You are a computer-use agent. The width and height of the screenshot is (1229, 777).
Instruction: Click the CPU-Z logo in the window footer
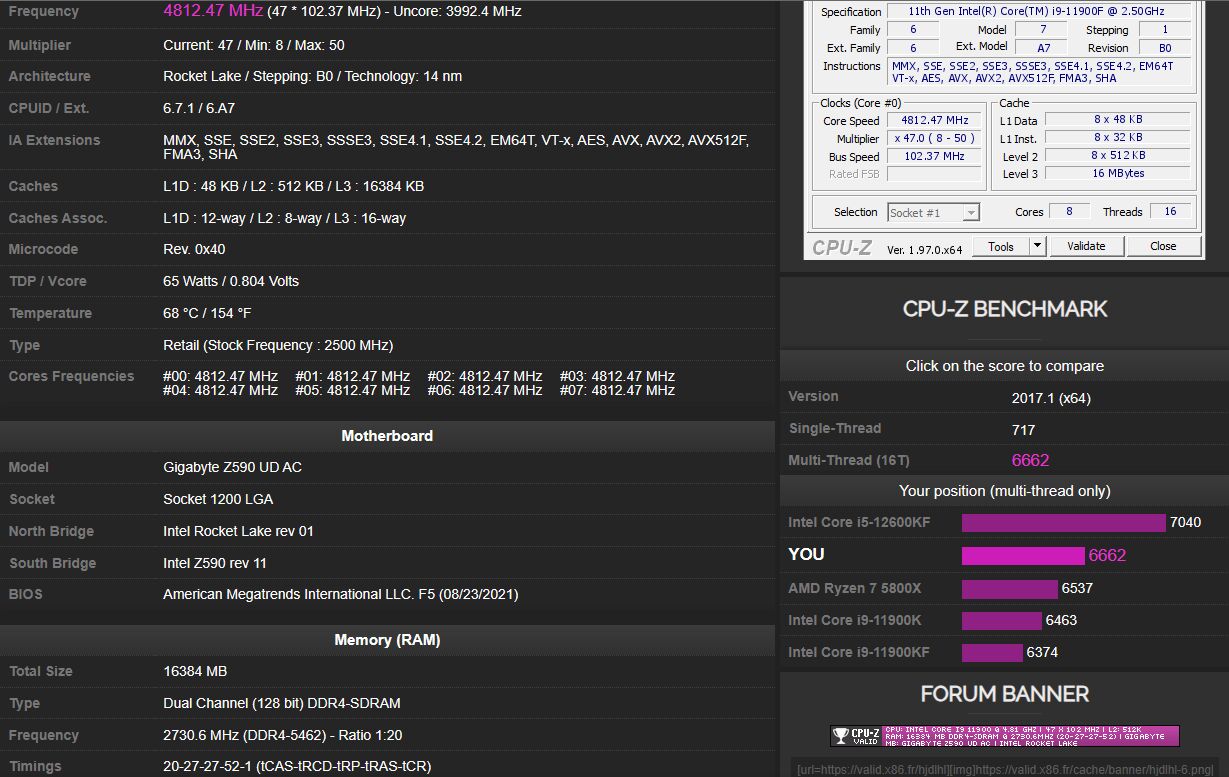pos(842,247)
